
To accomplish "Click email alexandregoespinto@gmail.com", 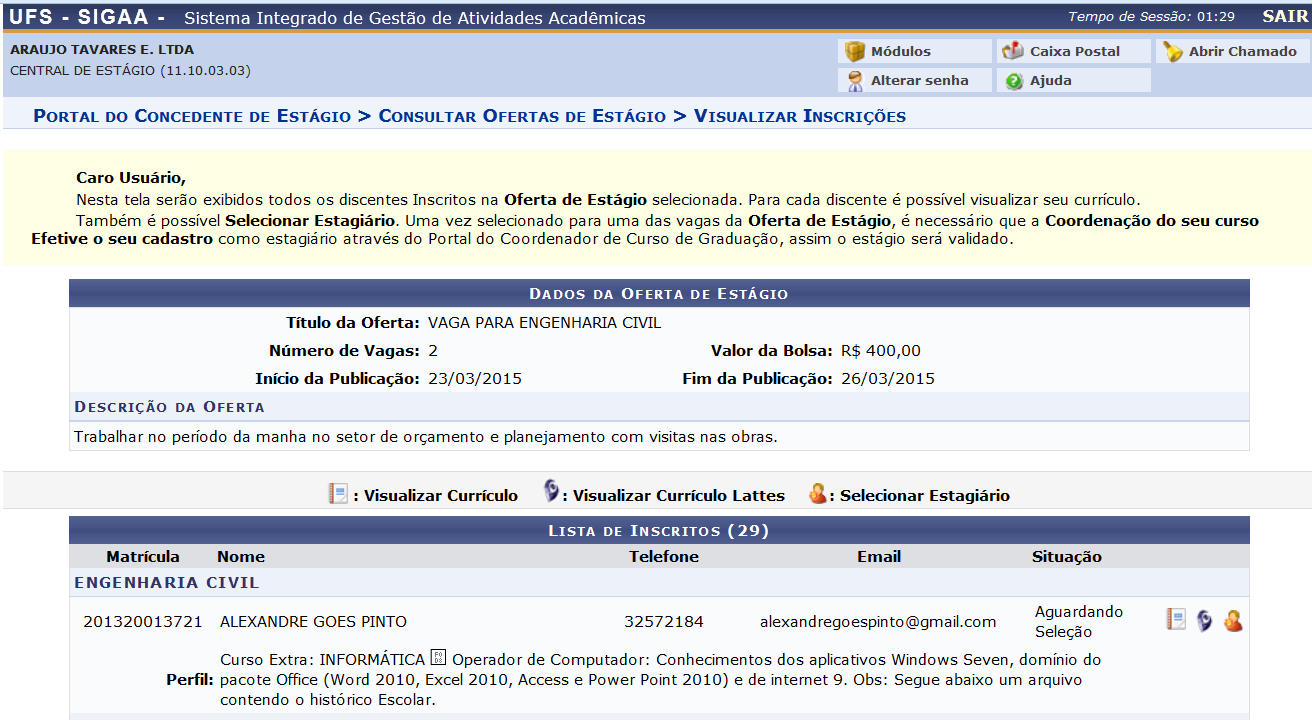I will [878, 622].
